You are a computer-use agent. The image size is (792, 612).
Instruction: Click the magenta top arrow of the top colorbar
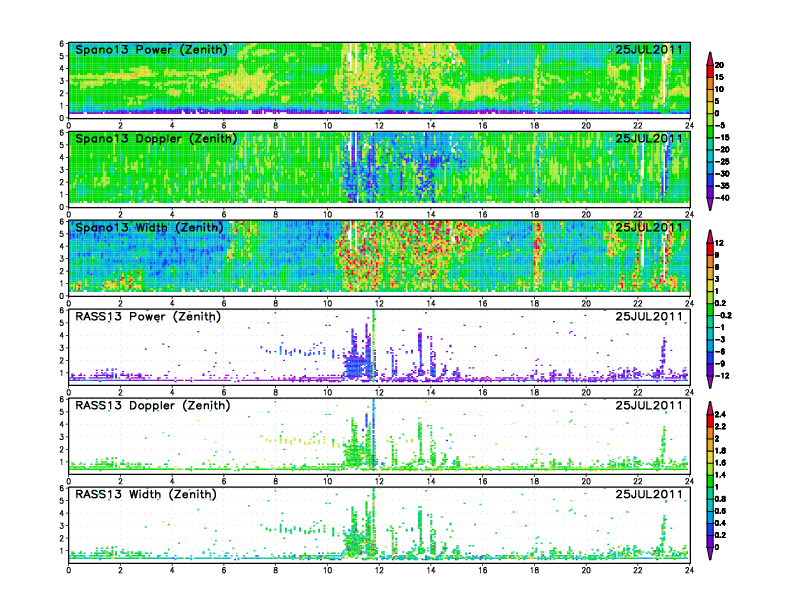pyautogui.click(x=710, y=59)
